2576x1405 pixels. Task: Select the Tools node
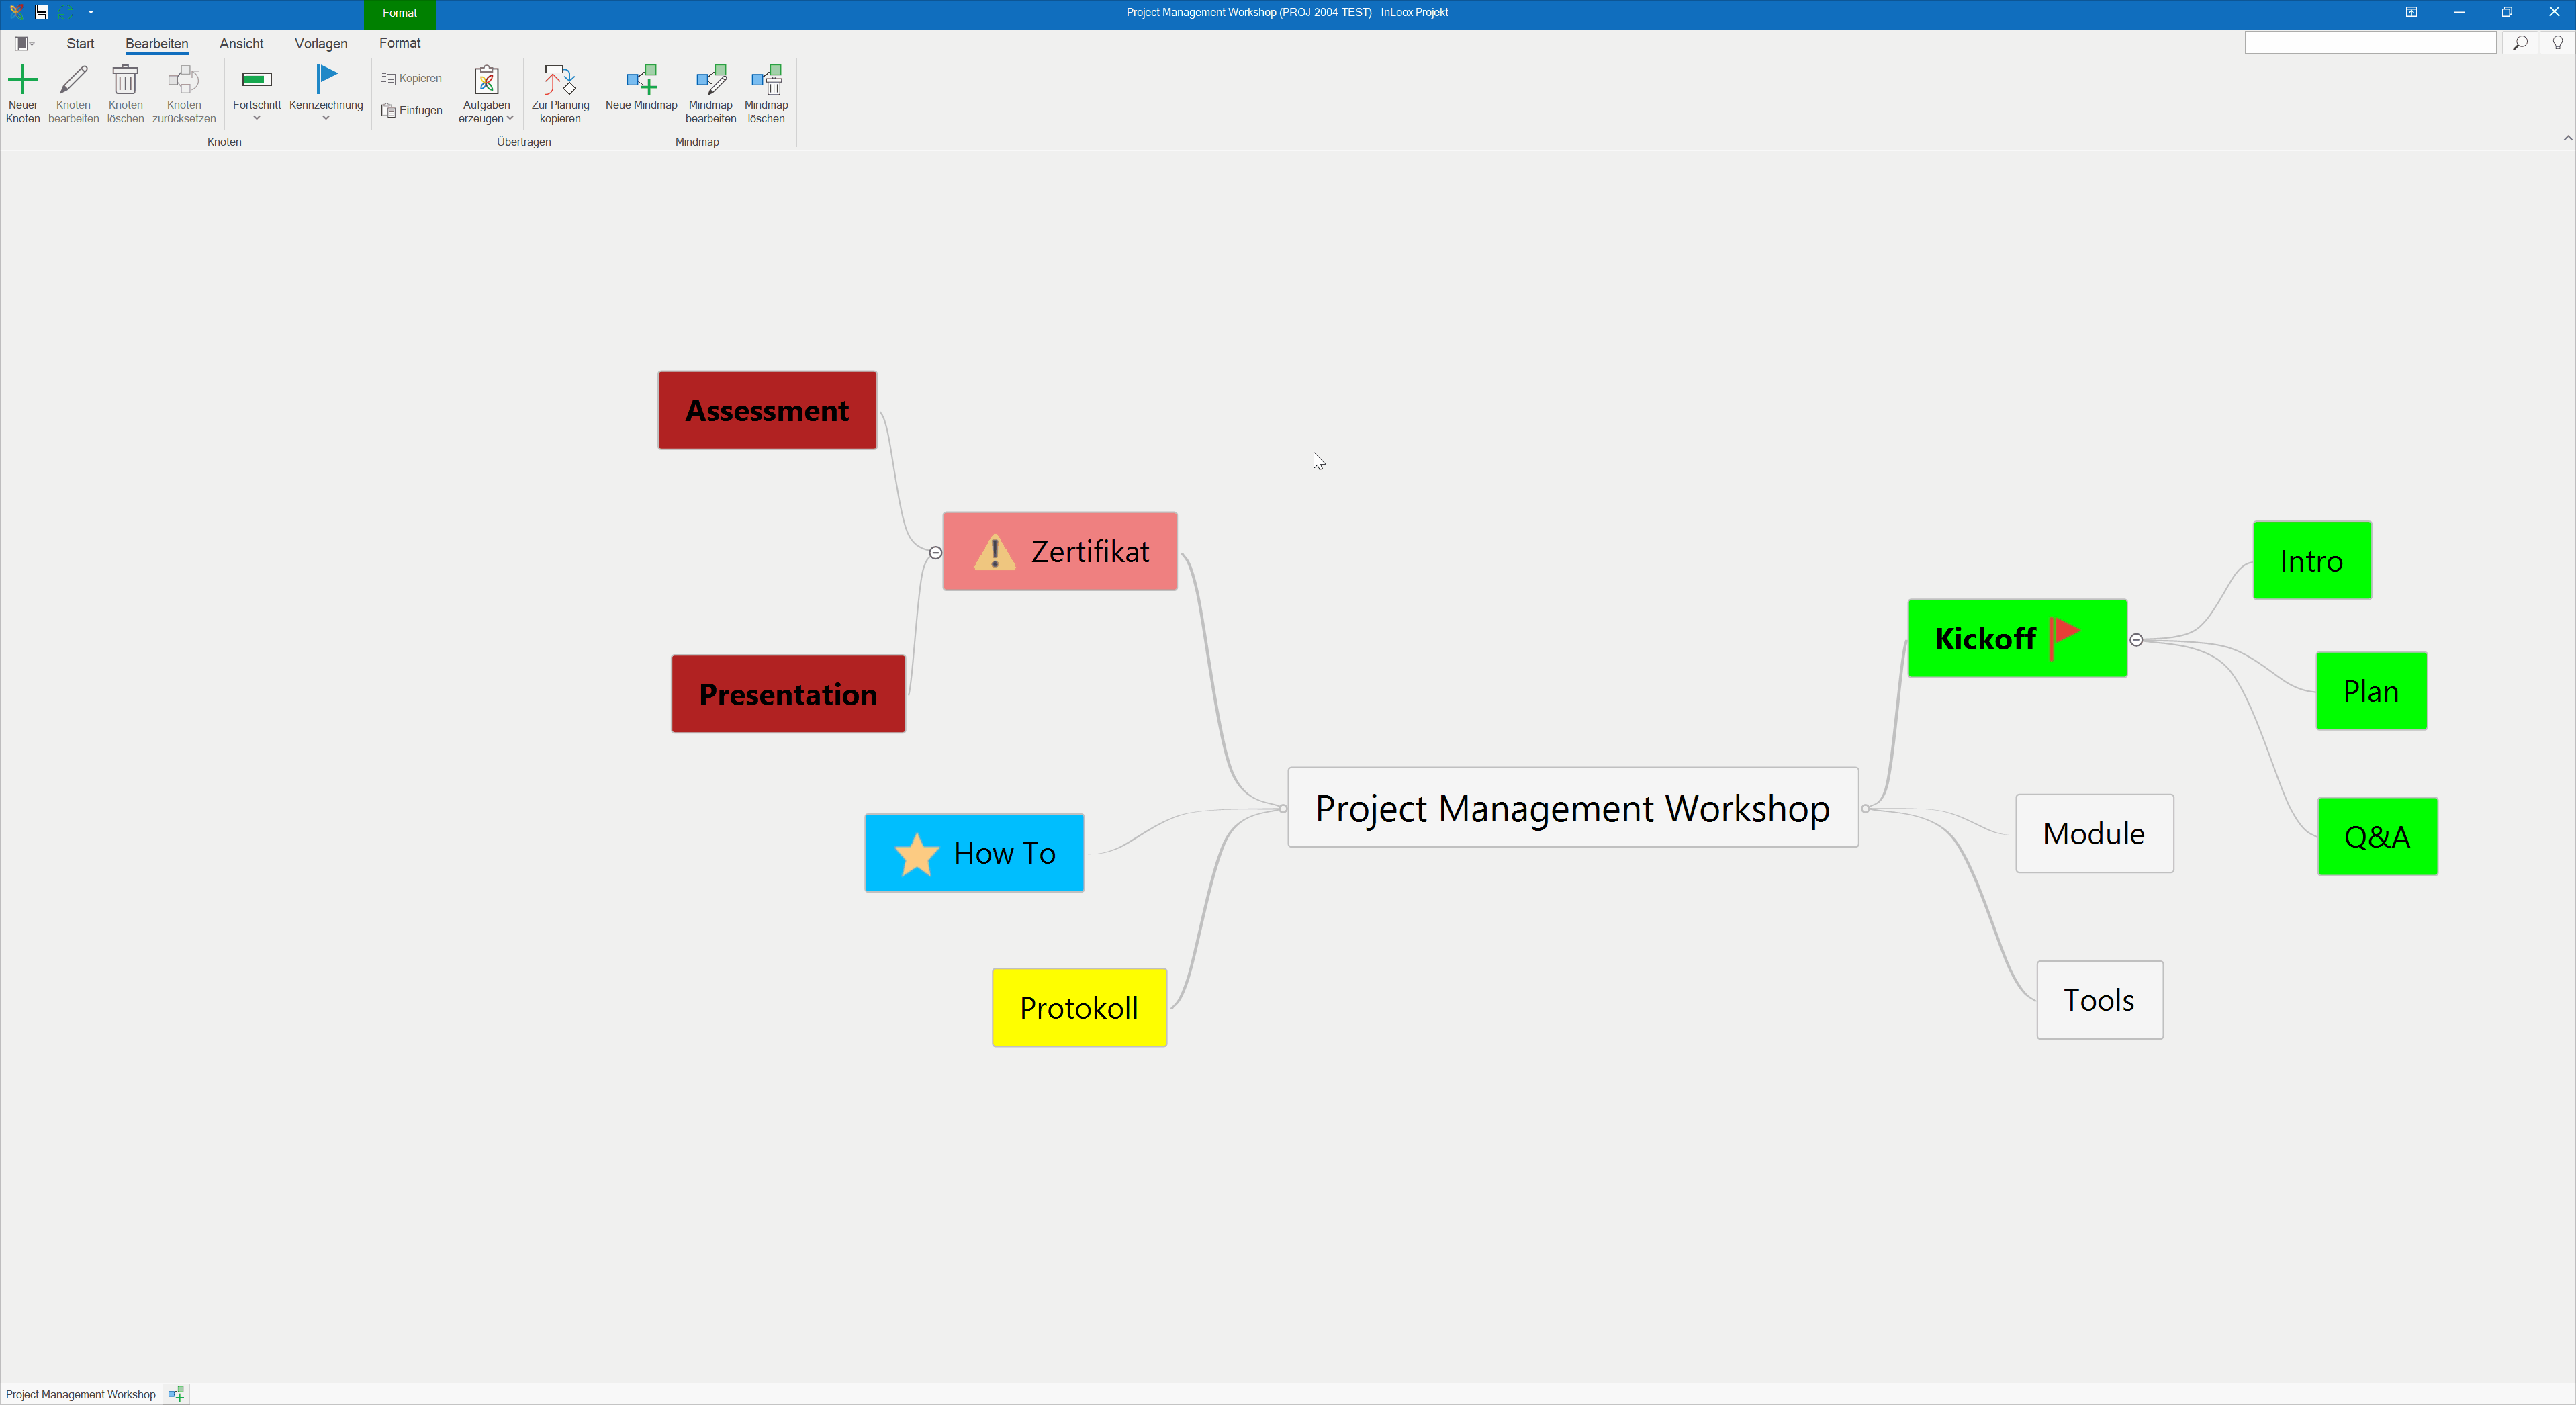pos(2099,1000)
